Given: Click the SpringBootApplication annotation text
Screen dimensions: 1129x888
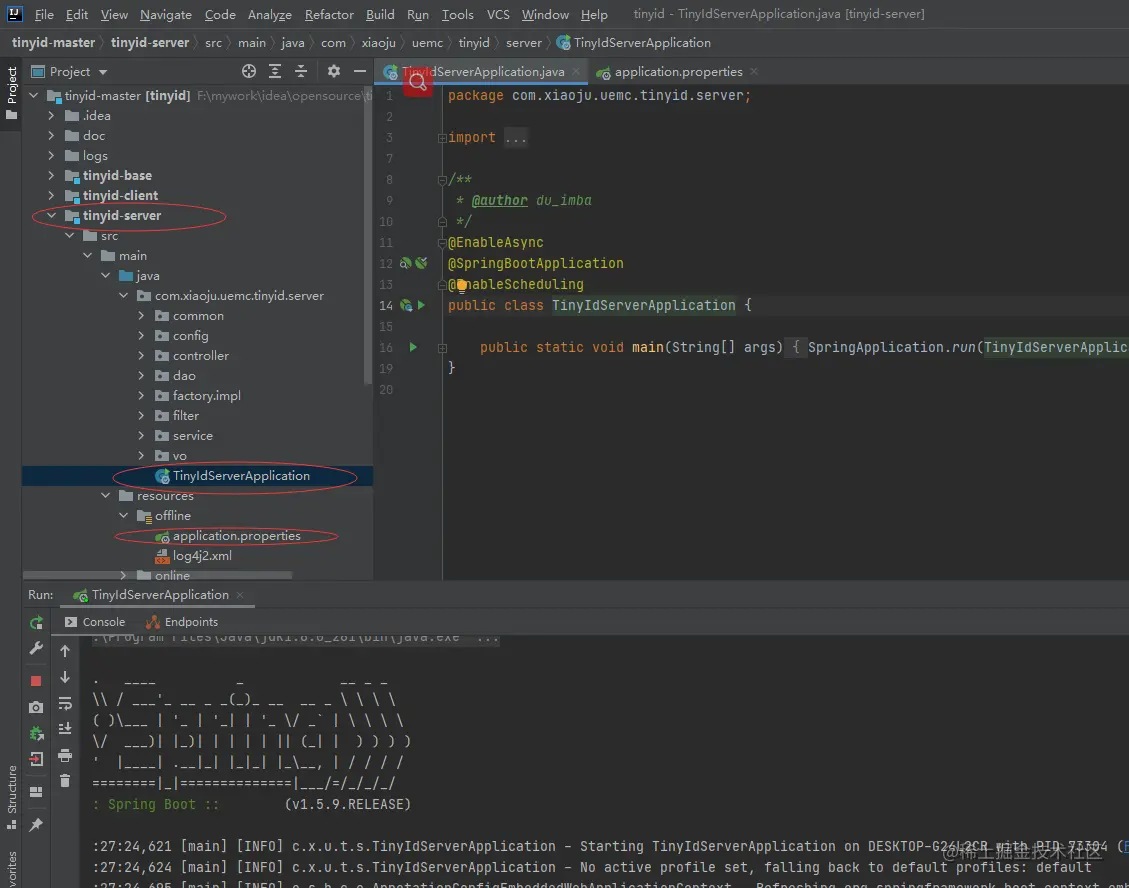Looking at the screenshot, I should pos(536,264).
